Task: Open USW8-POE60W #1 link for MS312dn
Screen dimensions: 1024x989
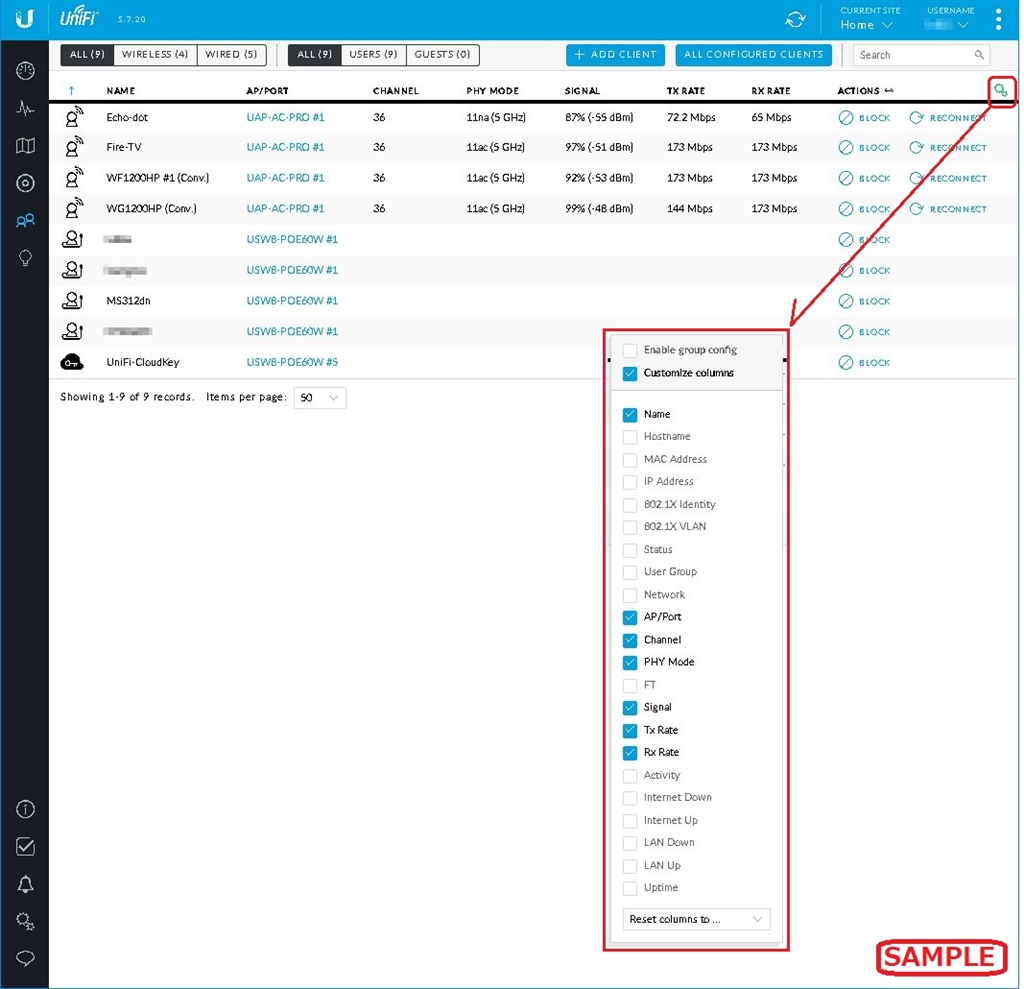Action: [x=292, y=300]
